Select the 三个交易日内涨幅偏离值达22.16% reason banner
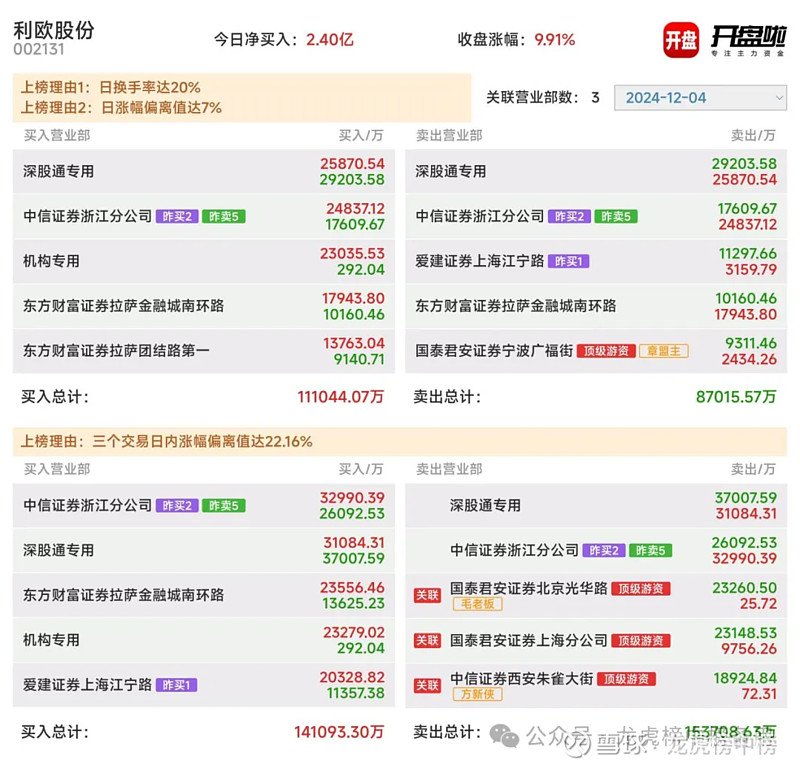 point(399,441)
